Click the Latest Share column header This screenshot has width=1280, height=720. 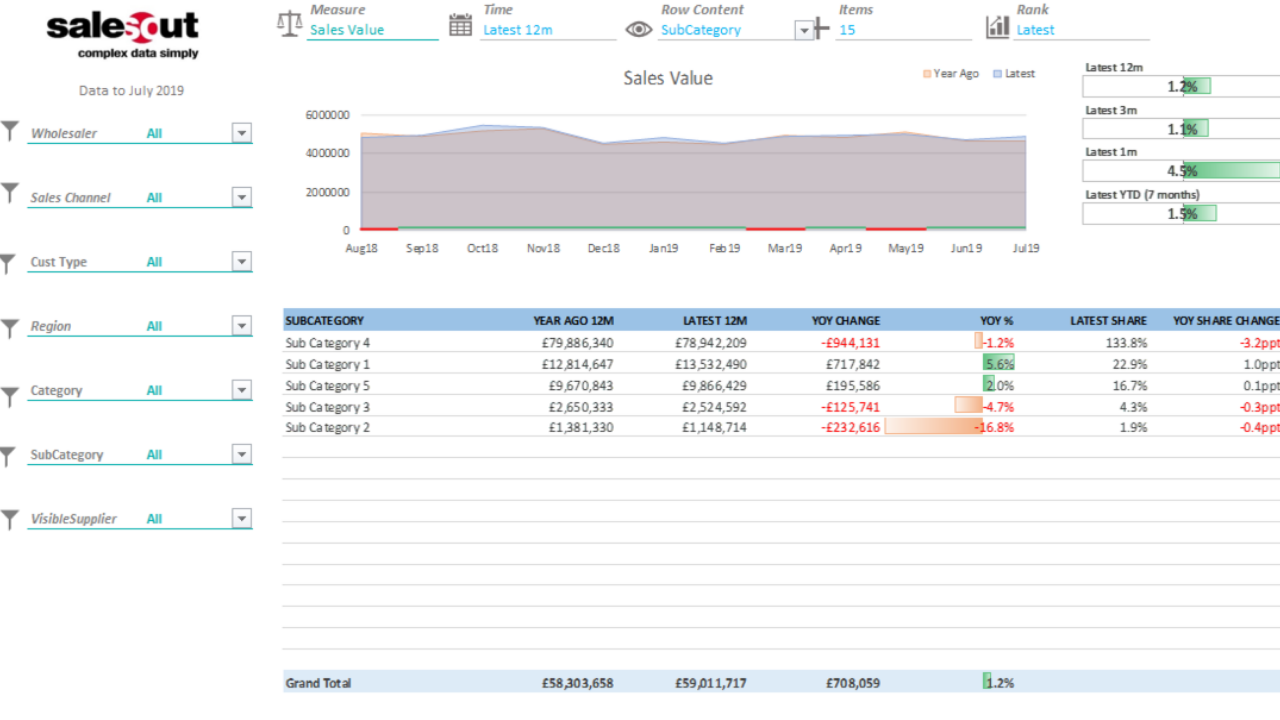tap(1108, 321)
